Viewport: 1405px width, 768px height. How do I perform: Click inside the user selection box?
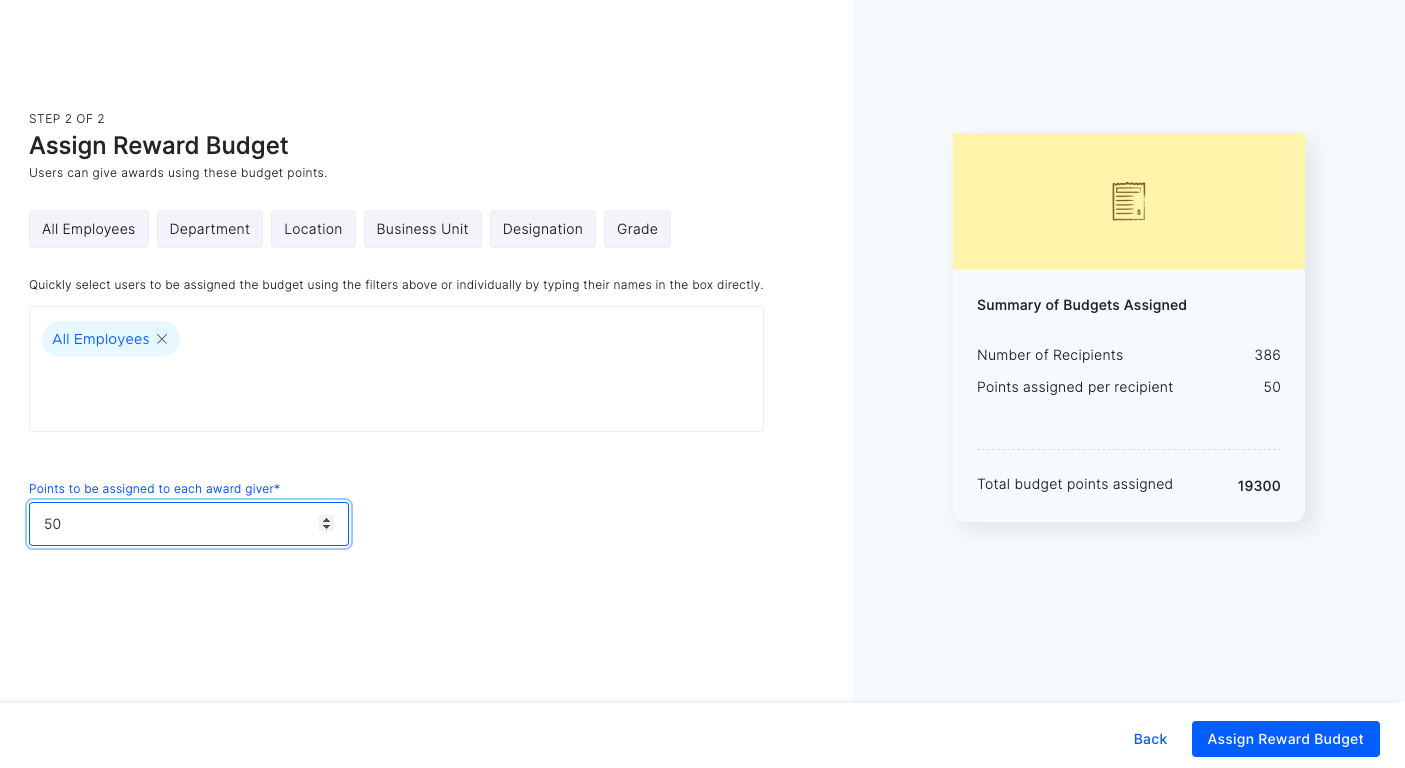point(396,369)
